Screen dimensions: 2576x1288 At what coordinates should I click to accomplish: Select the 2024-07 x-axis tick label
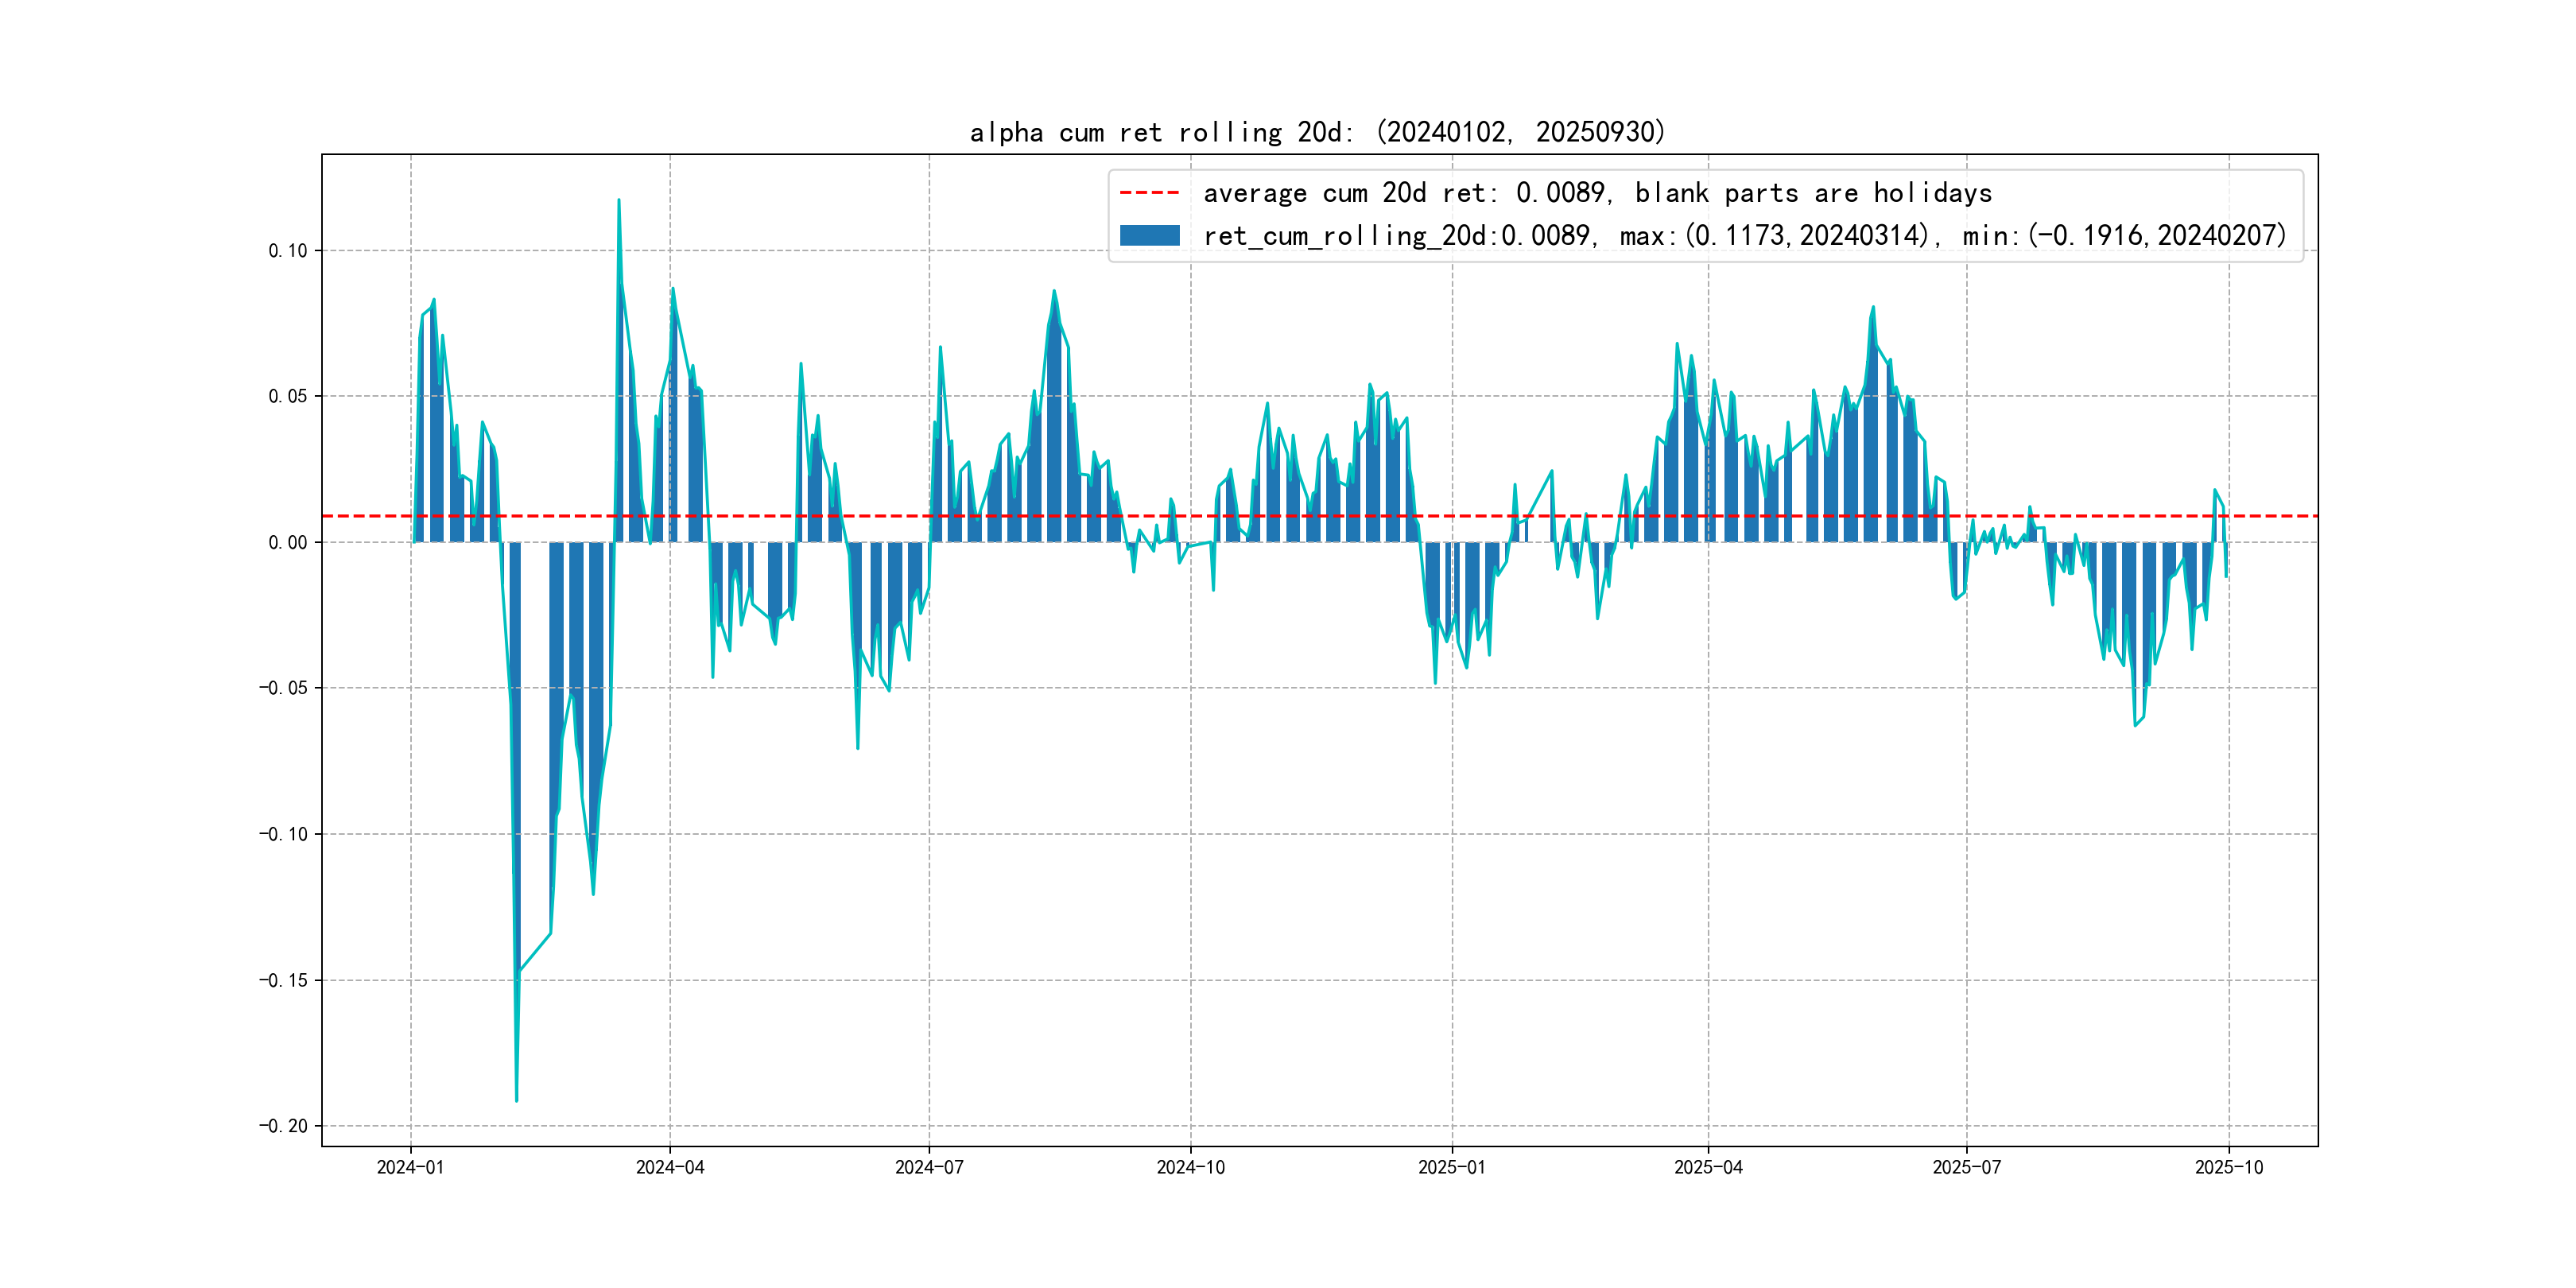929,1167
